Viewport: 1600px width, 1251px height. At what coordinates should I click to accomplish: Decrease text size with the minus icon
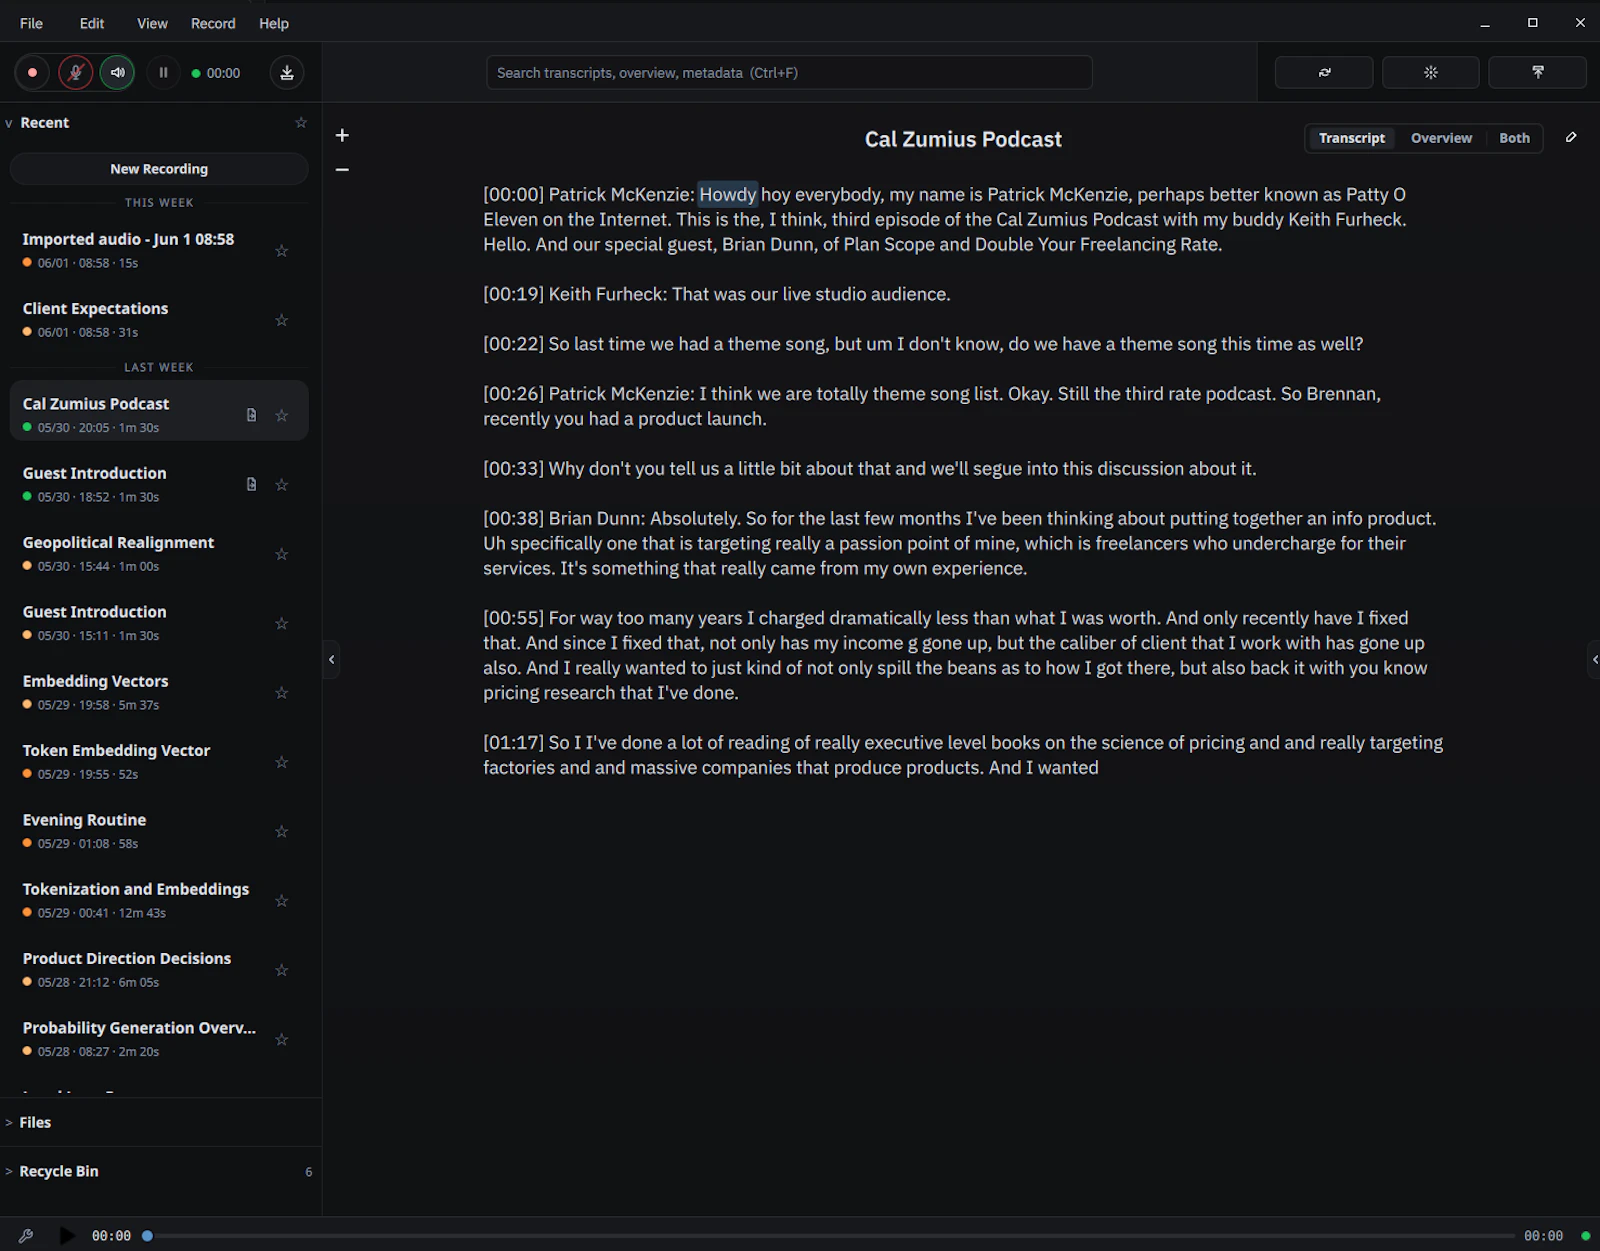(x=342, y=170)
